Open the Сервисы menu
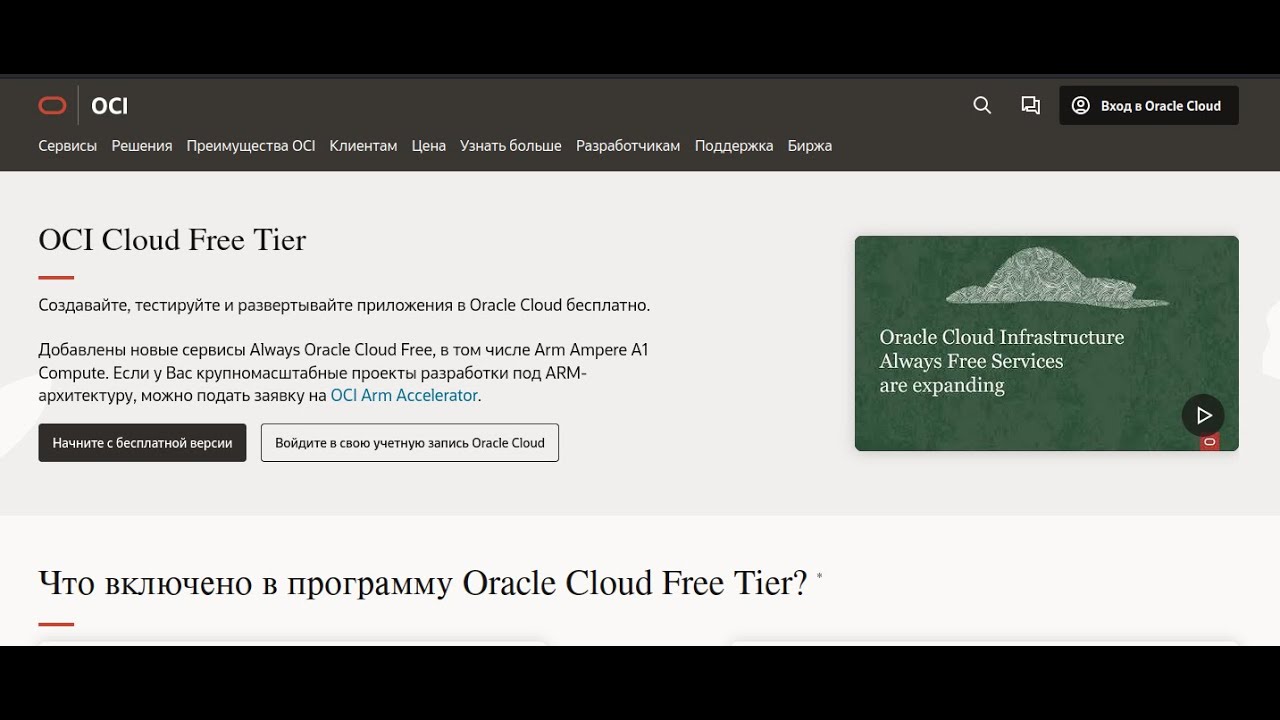The height and width of the screenshot is (720, 1280). point(68,146)
